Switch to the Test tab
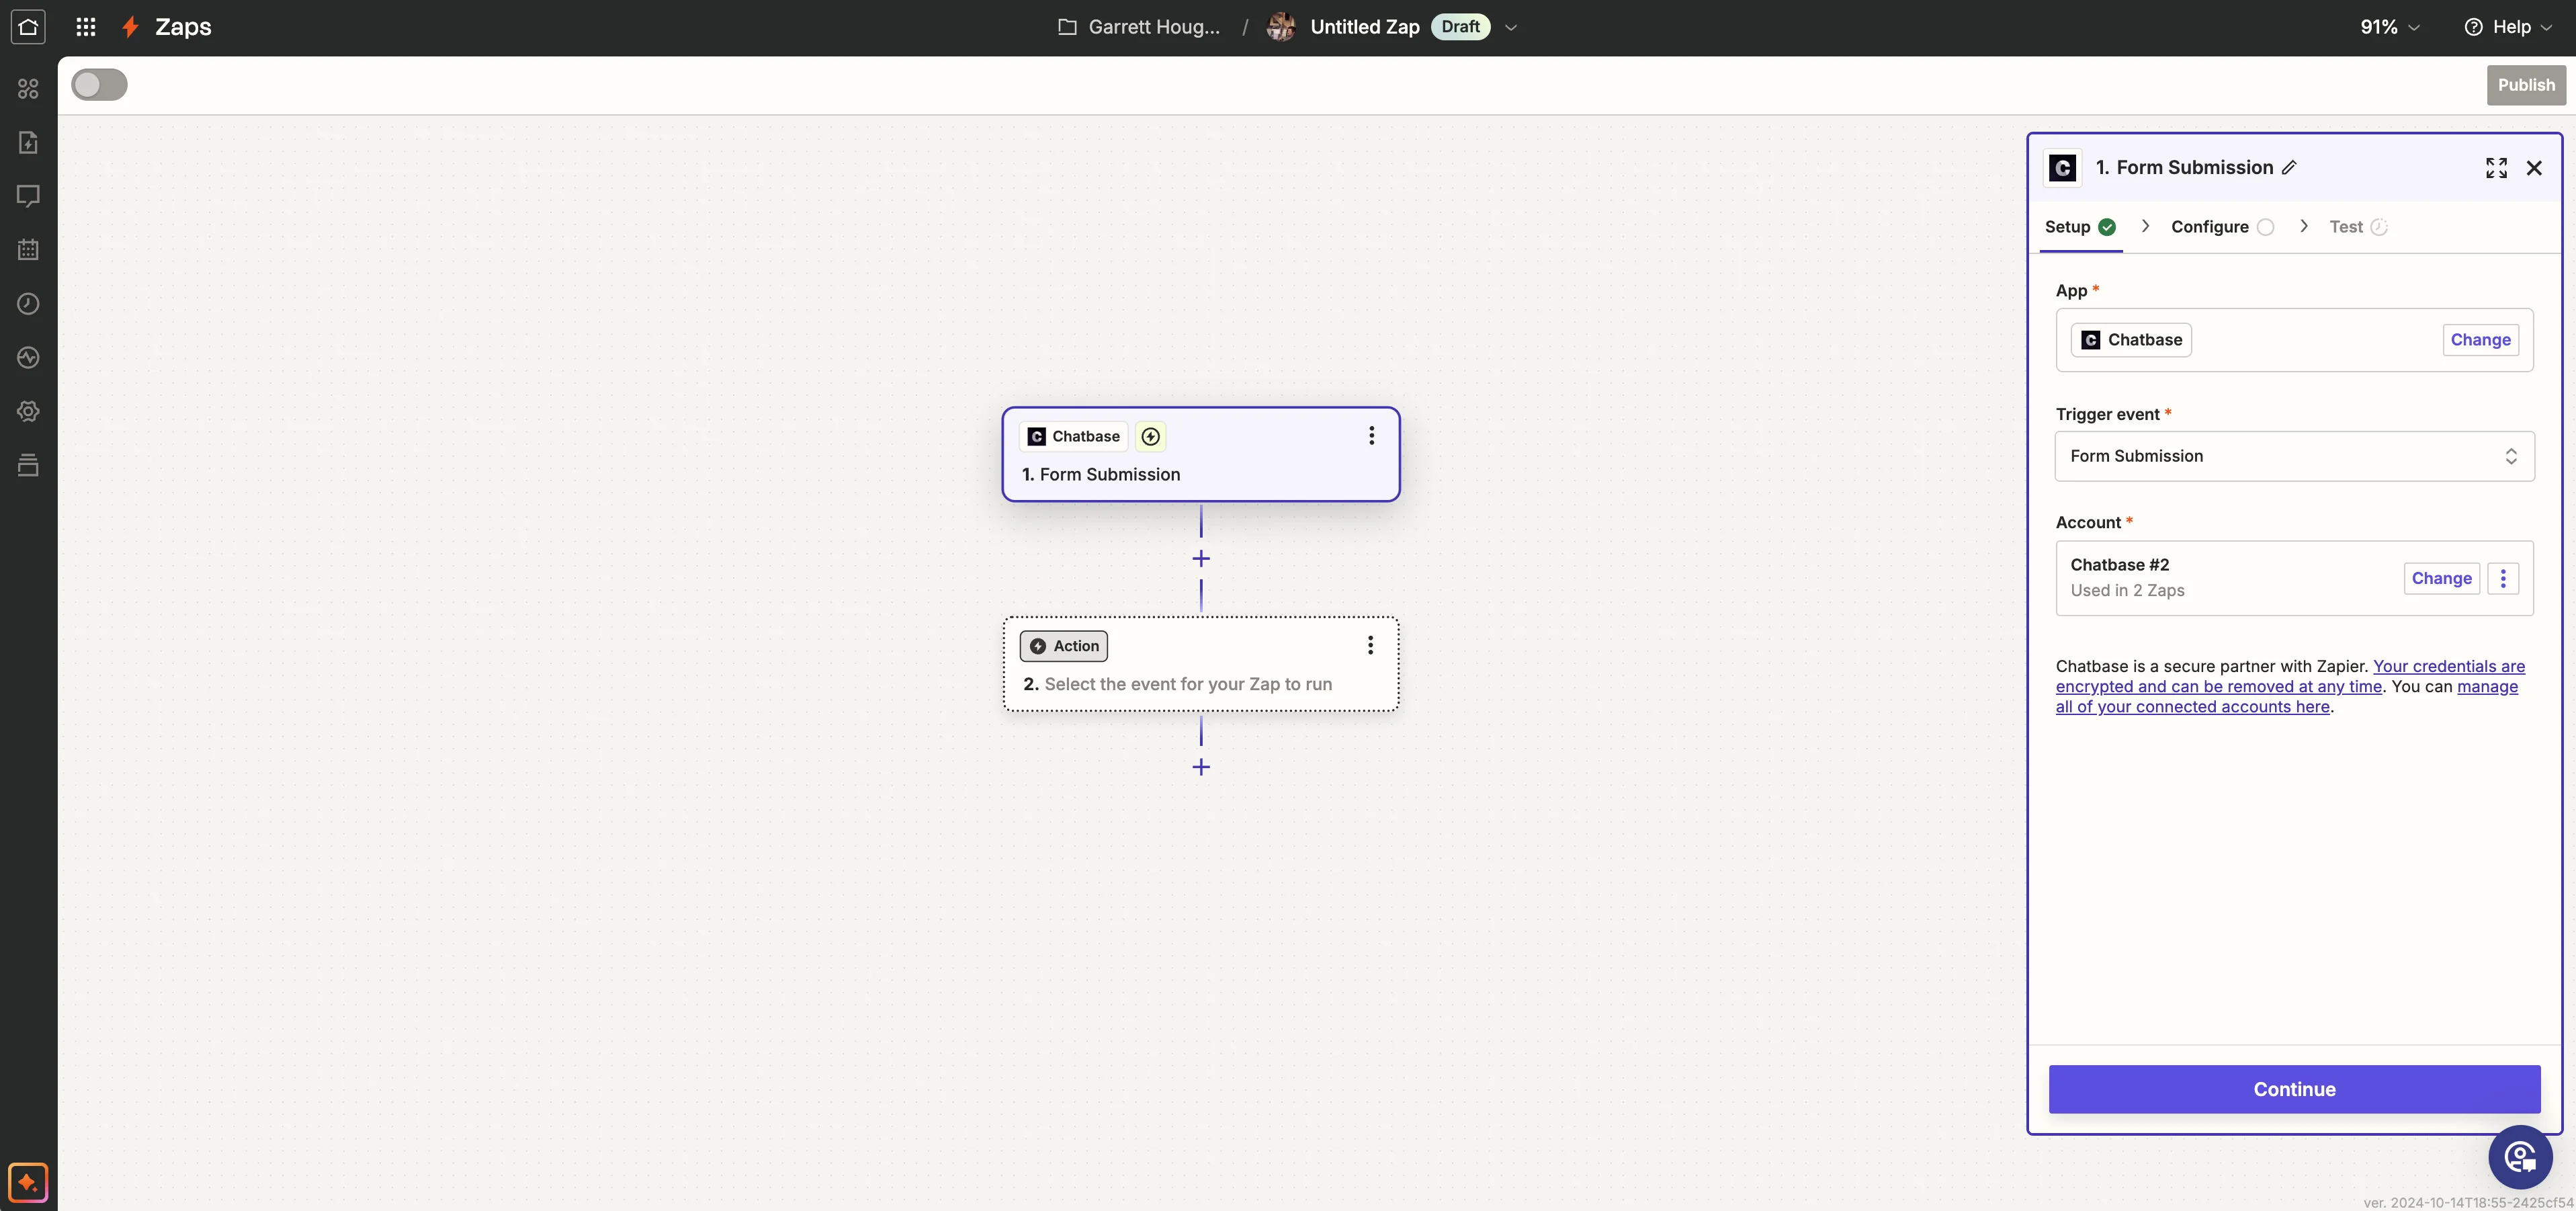The image size is (2576, 1211). [2346, 227]
